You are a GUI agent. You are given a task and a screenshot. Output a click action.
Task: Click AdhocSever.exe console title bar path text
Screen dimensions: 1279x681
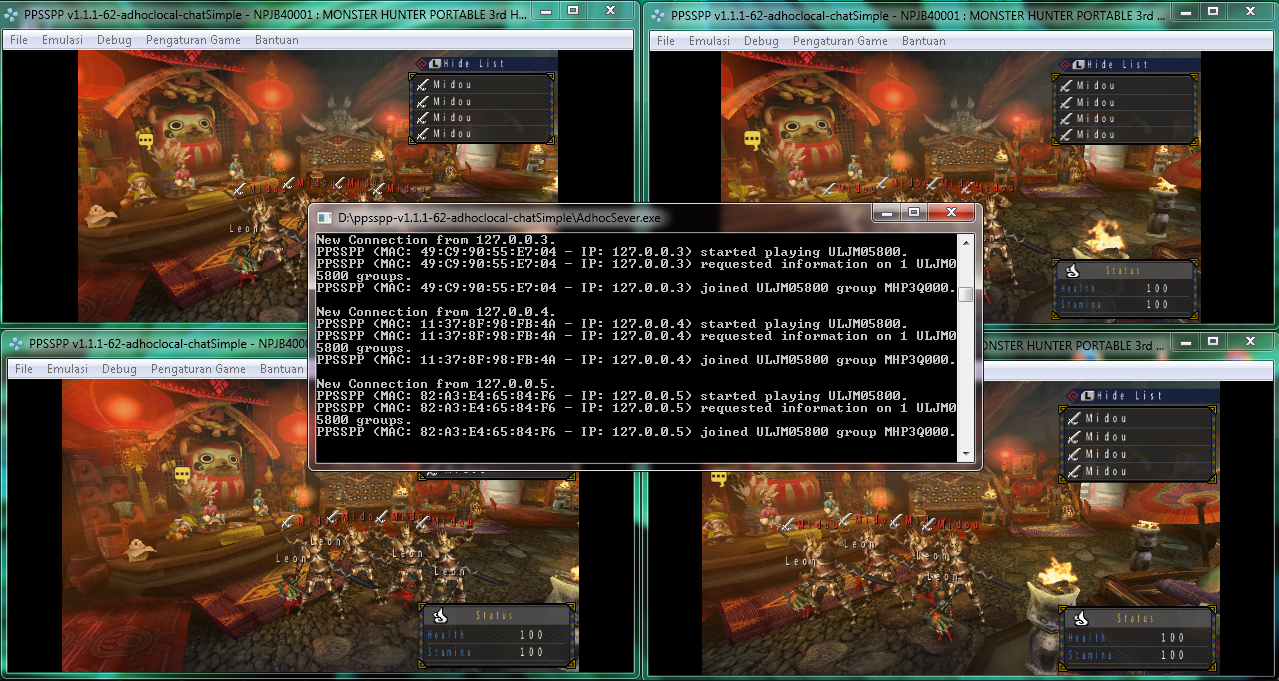(499, 217)
